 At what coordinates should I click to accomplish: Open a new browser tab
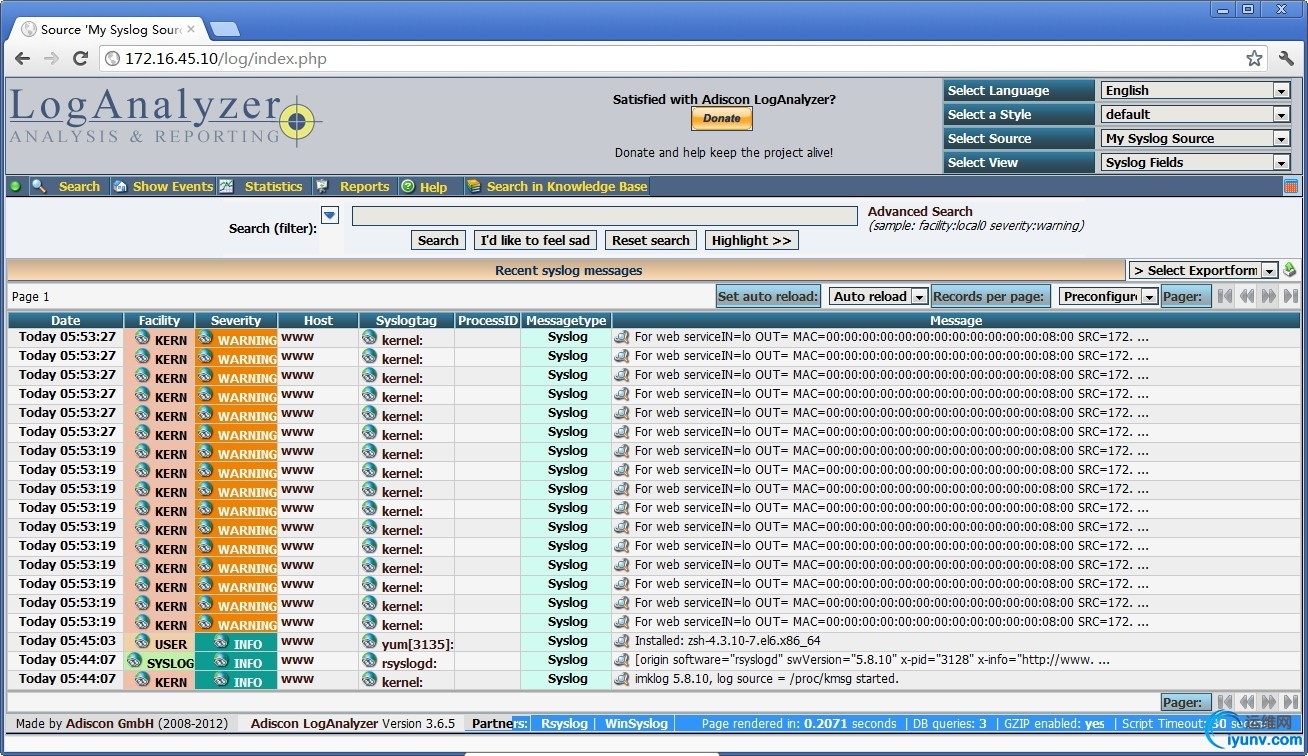[225, 29]
